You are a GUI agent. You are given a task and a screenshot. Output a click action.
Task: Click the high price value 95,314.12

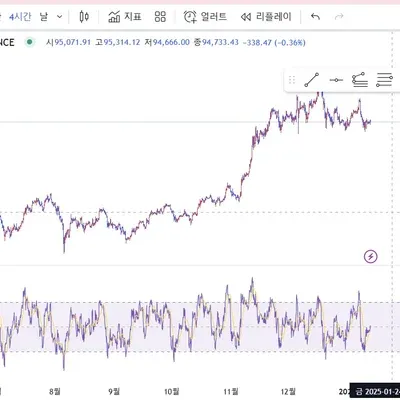[x=122, y=43]
